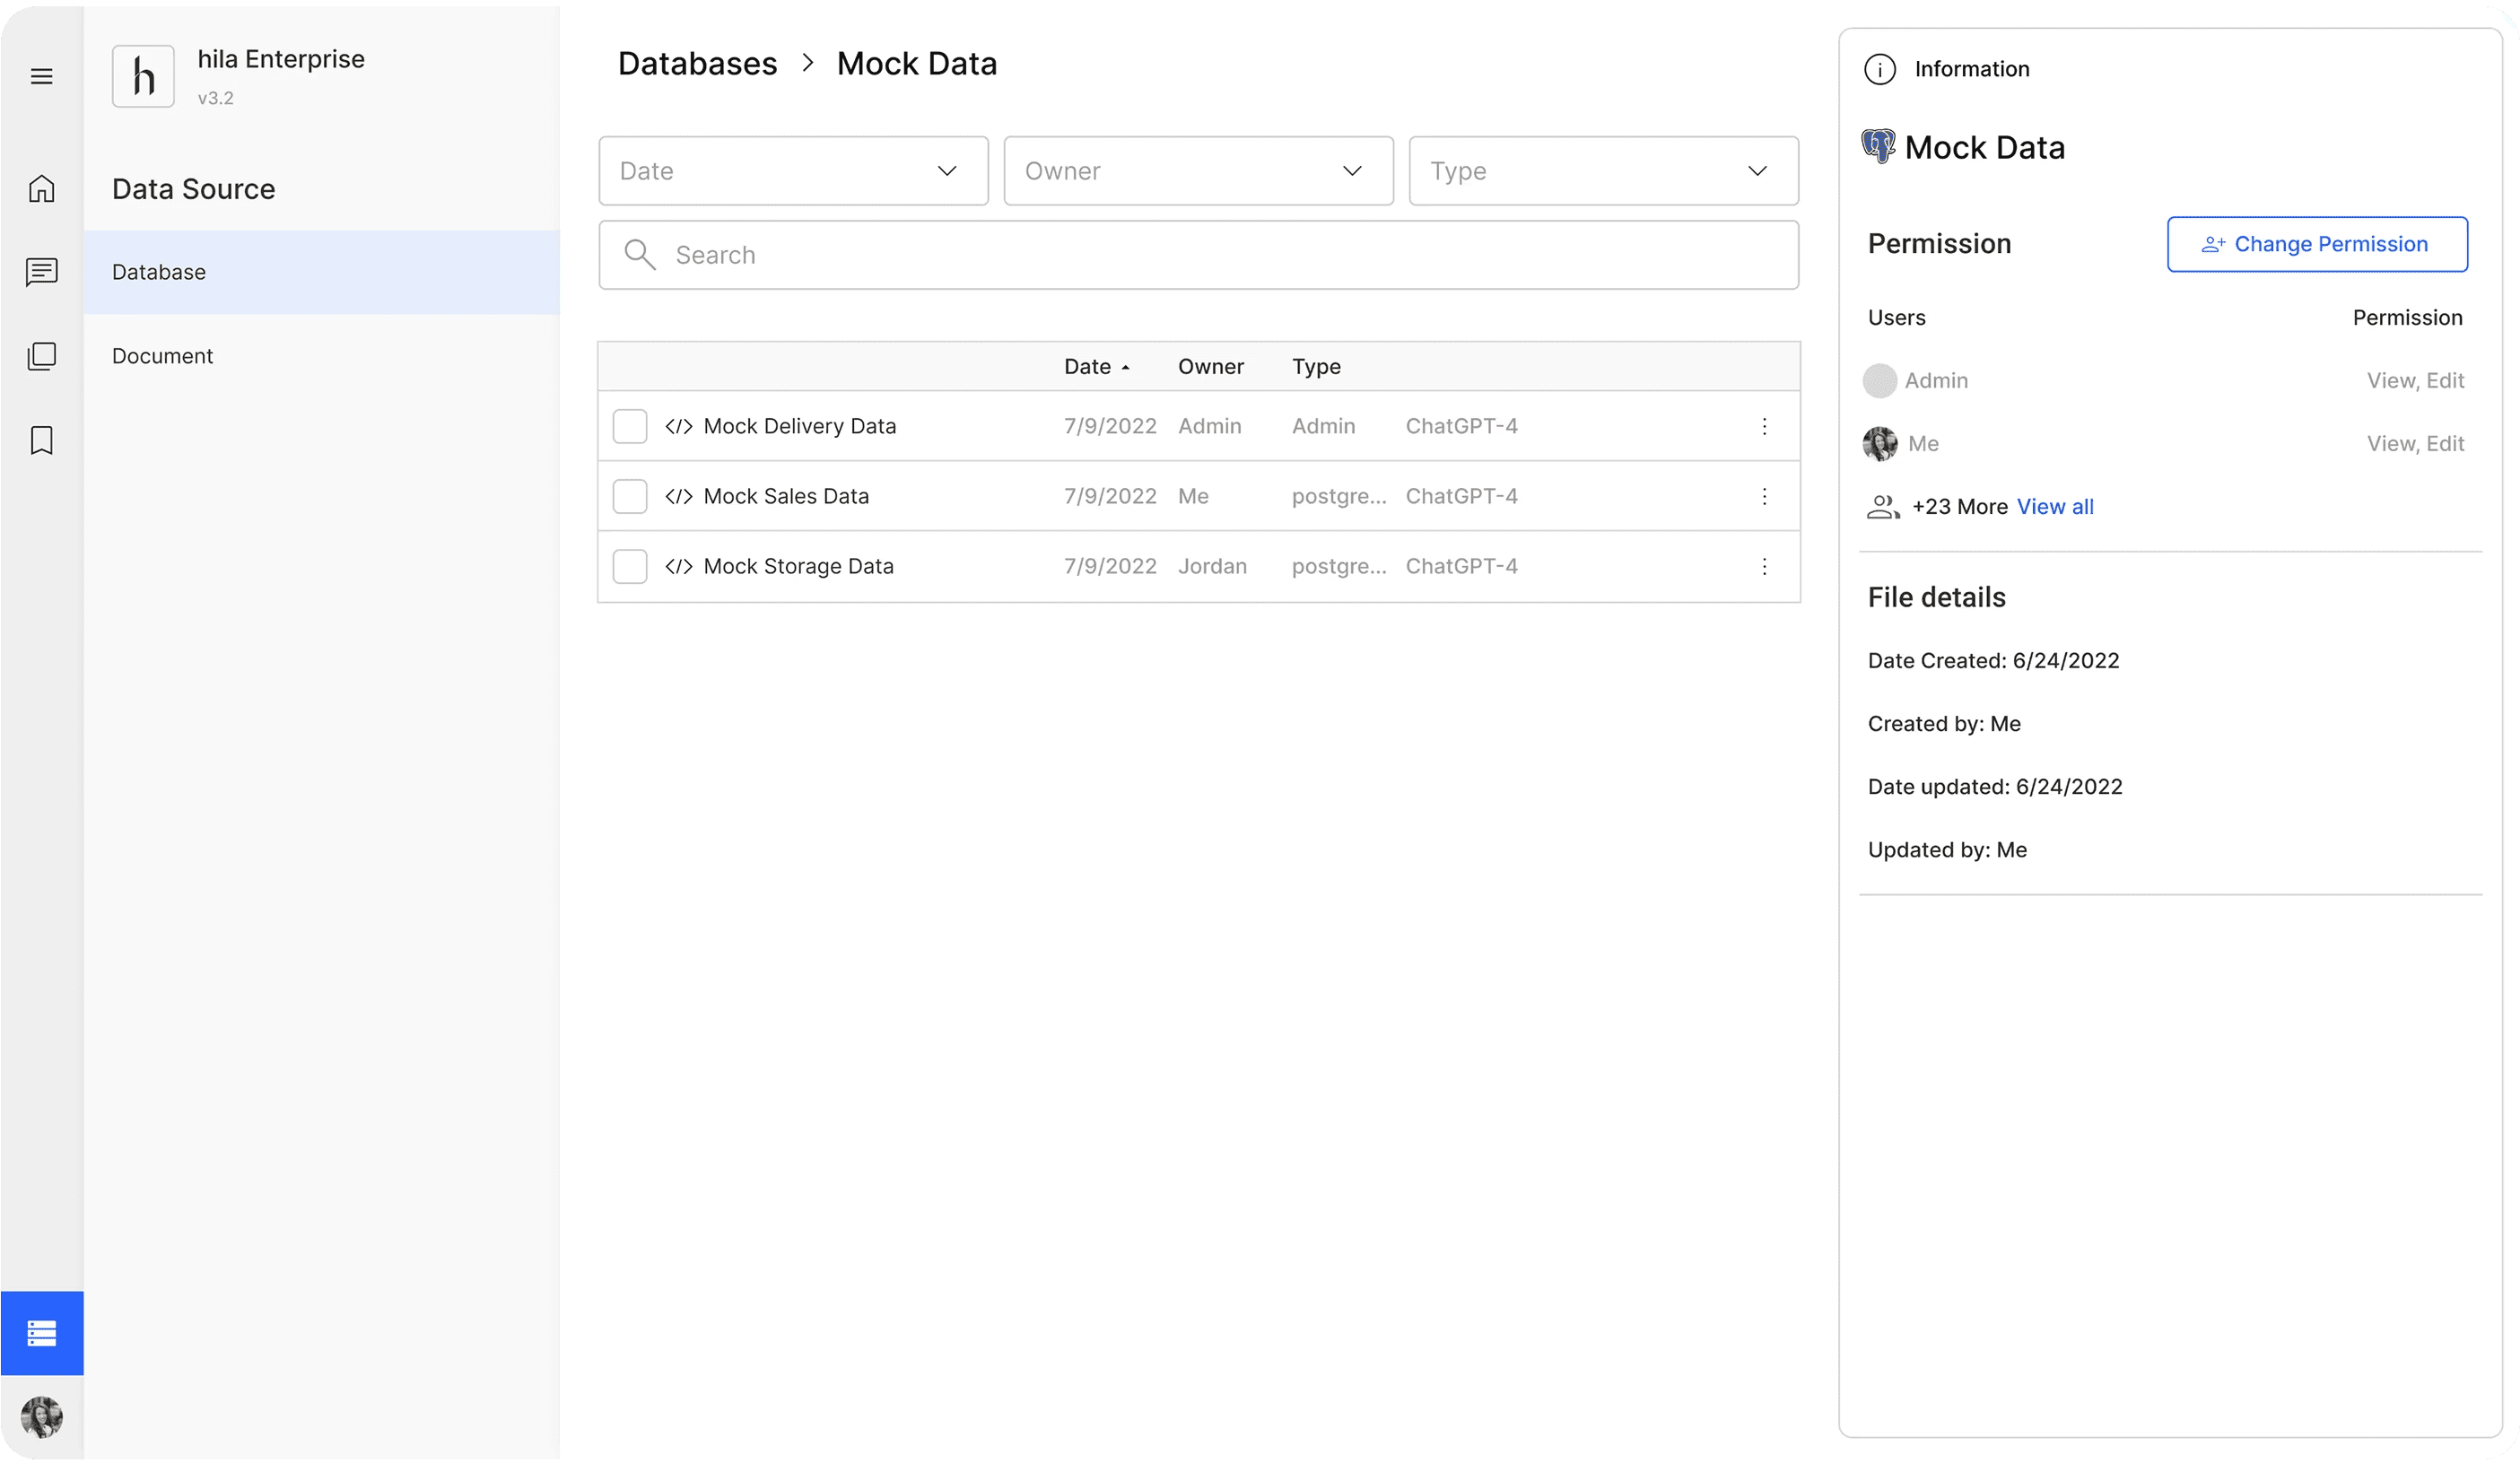Open the bookmarks sidebar icon
The height and width of the screenshot is (1463, 2520).
(41, 440)
